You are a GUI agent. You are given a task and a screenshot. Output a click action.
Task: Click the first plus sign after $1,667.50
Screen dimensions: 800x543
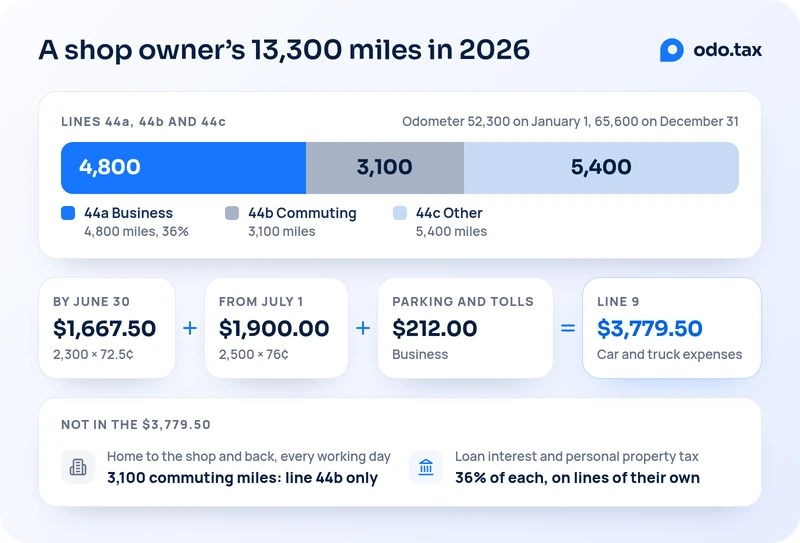(x=190, y=328)
